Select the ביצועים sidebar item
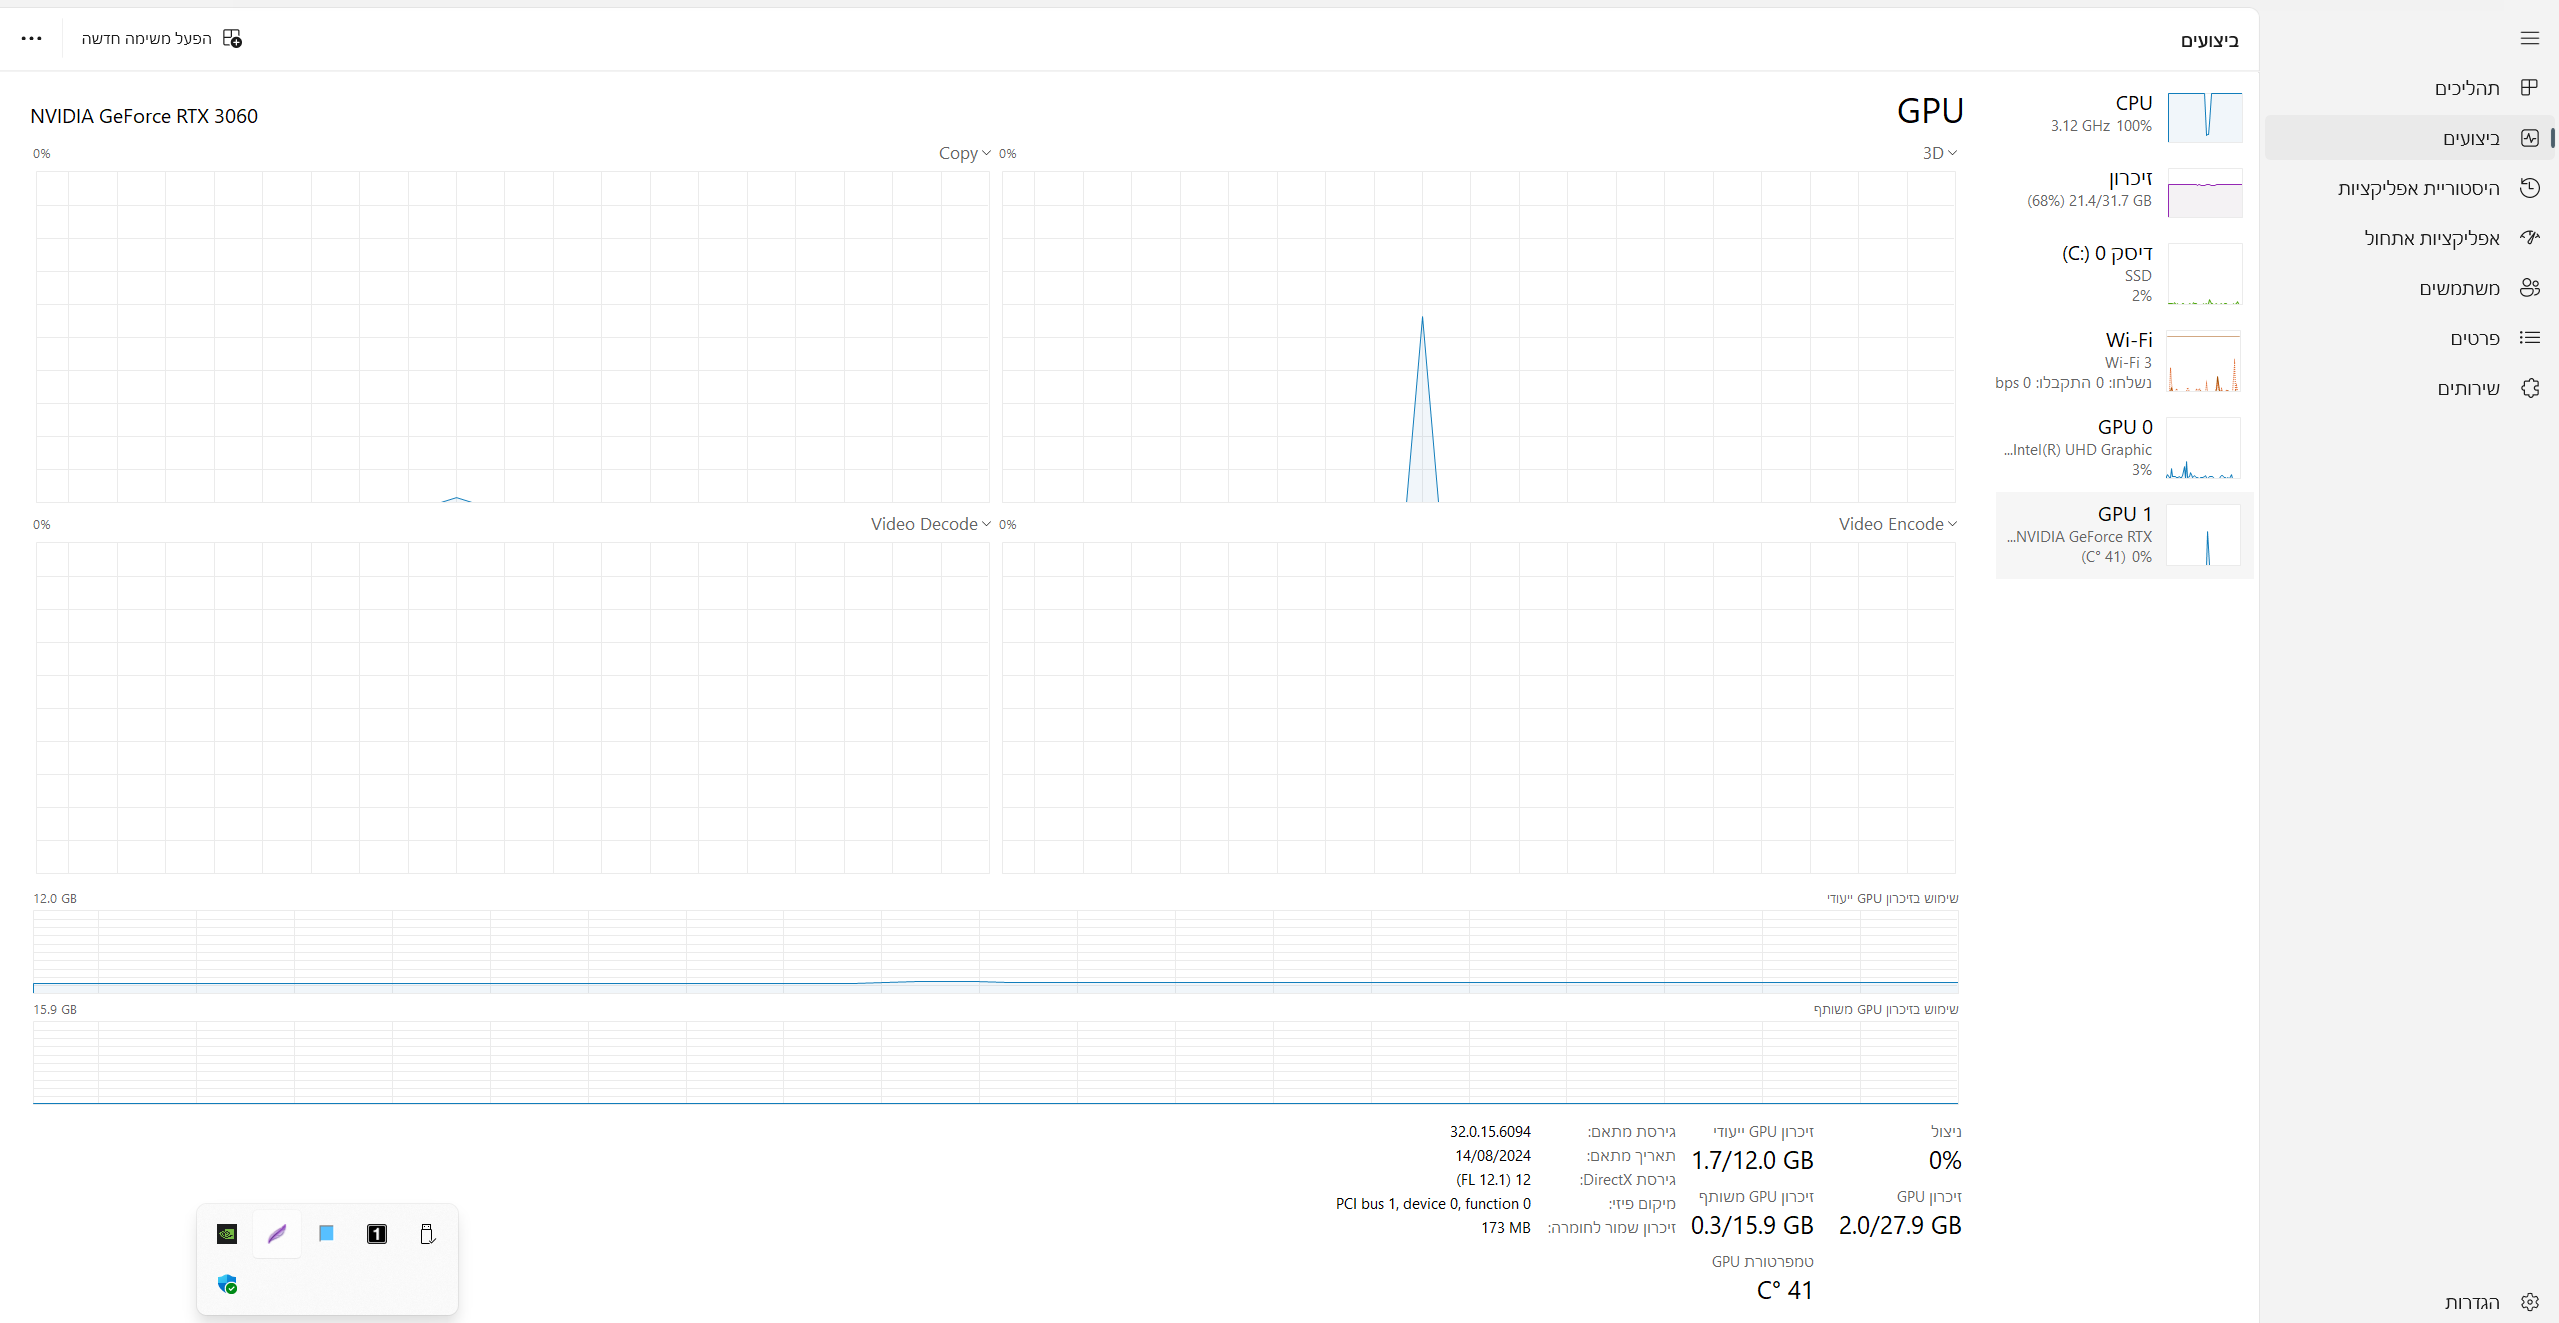This screenshot has width=2559, height=1323. 2409,138
